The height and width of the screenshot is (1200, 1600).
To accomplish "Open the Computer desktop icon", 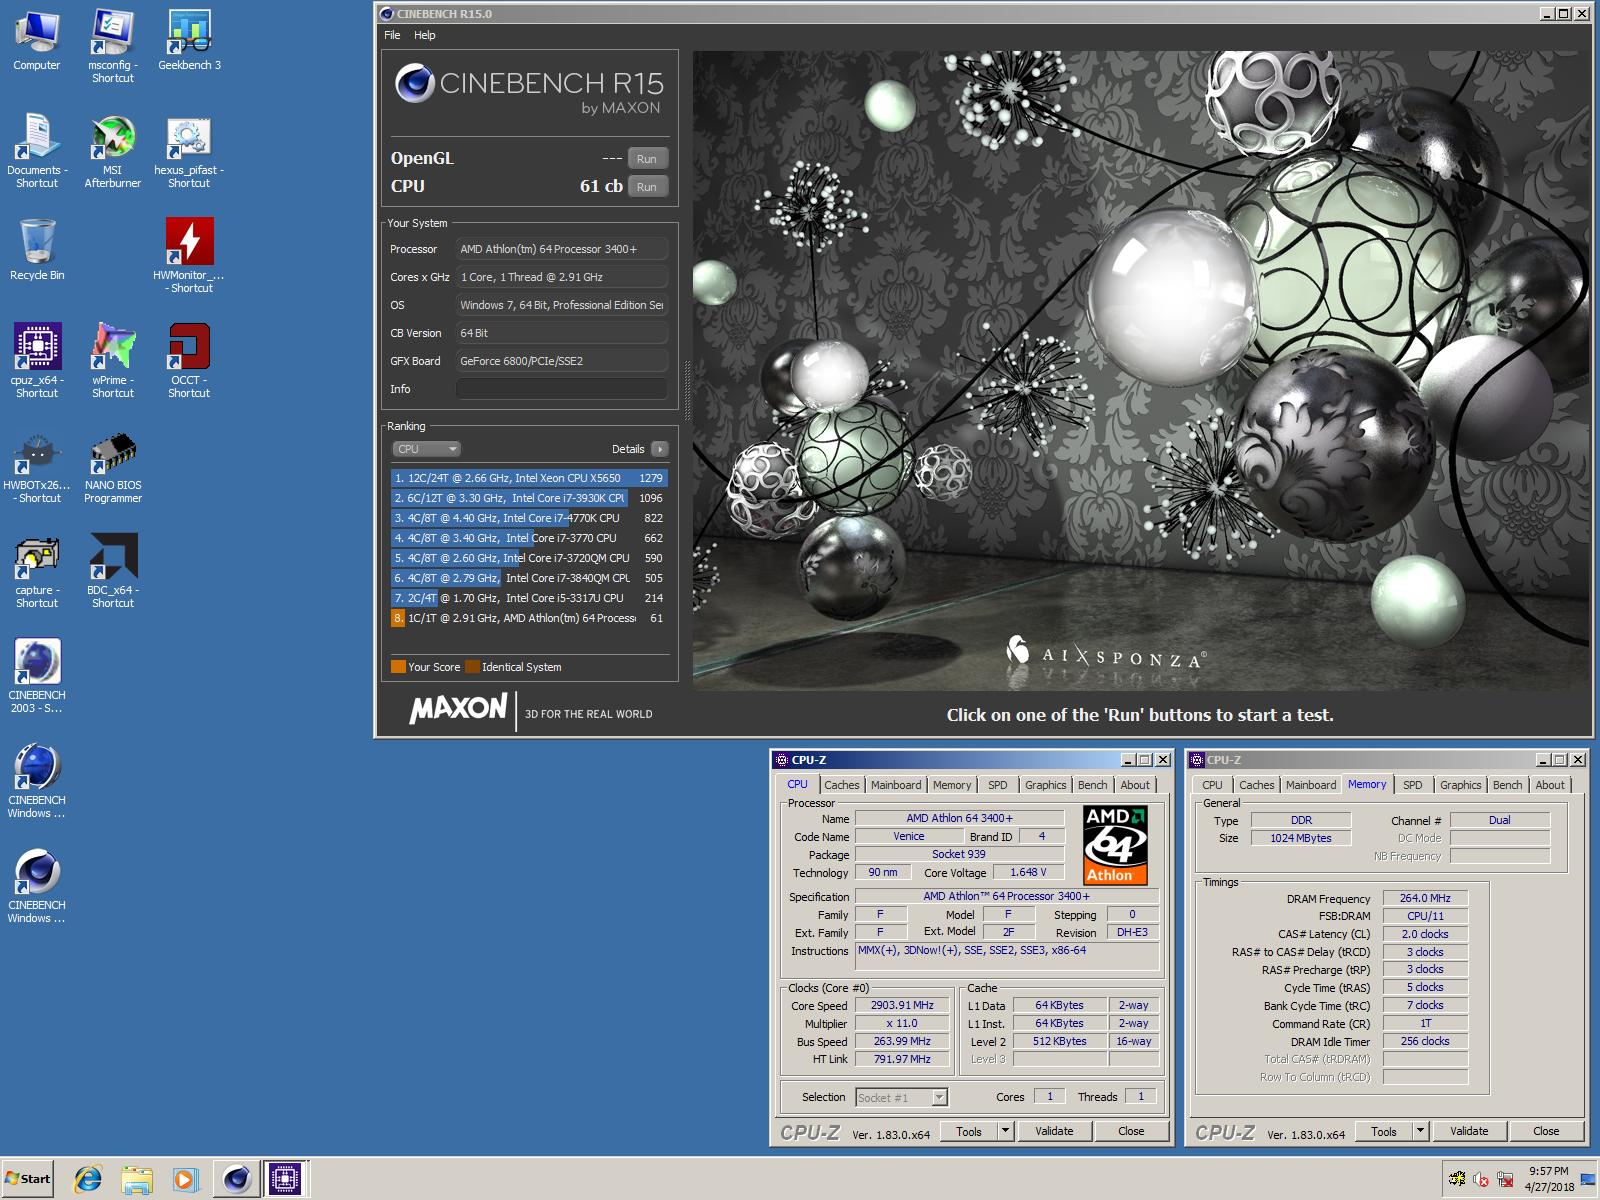I will [x=37, y=42].
